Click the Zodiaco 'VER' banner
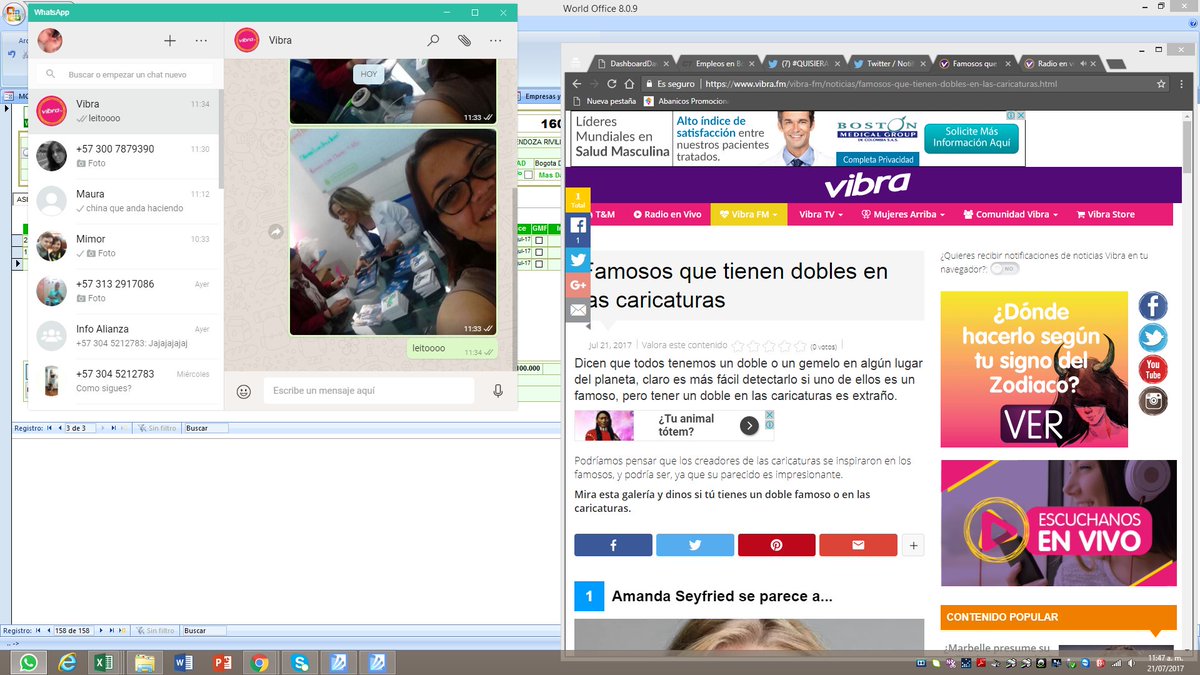Viewport: 1200px width, 675px height. (1034, 369)
